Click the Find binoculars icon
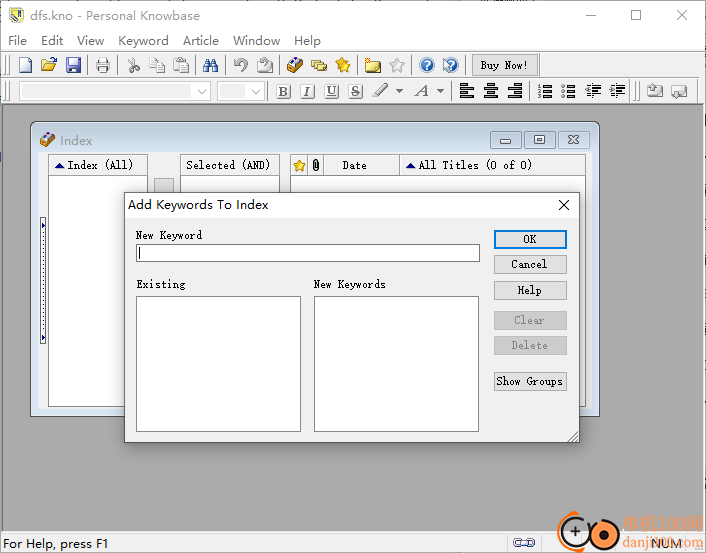The height and width of the screenshot is (553, 706). pos(210,65)
